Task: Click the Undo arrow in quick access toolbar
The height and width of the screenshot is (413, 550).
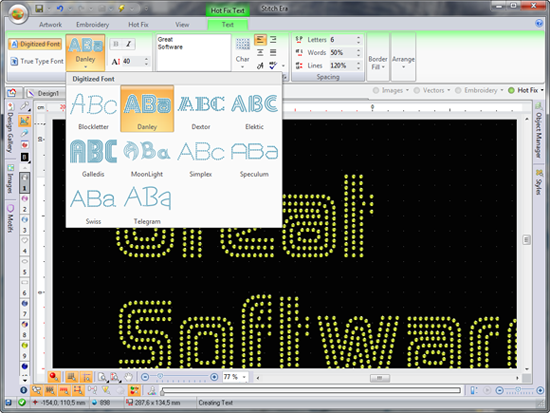Action: [x=60, y=8]
